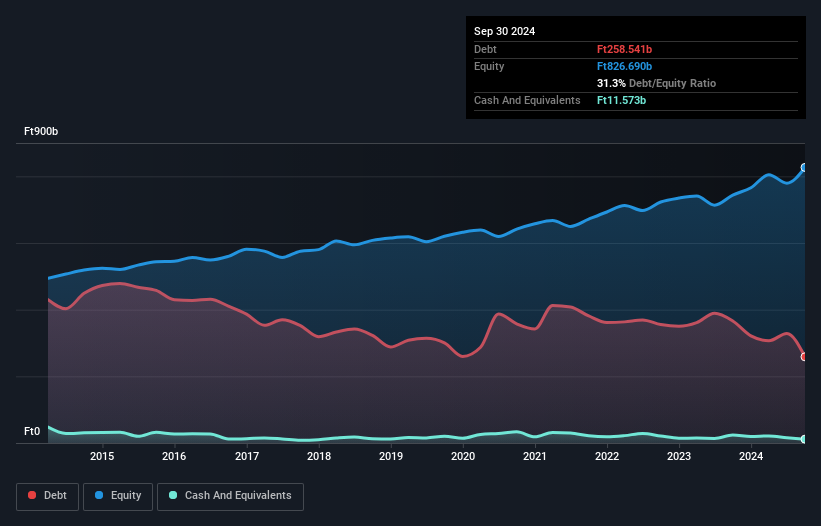Viewport: 821px width, 526px height.
Task: Click the 2021 x-axis label
Action: click(535, 456)
